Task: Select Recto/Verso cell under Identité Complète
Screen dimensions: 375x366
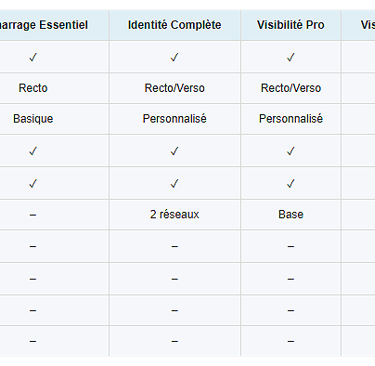Action: tap(174, 88)
